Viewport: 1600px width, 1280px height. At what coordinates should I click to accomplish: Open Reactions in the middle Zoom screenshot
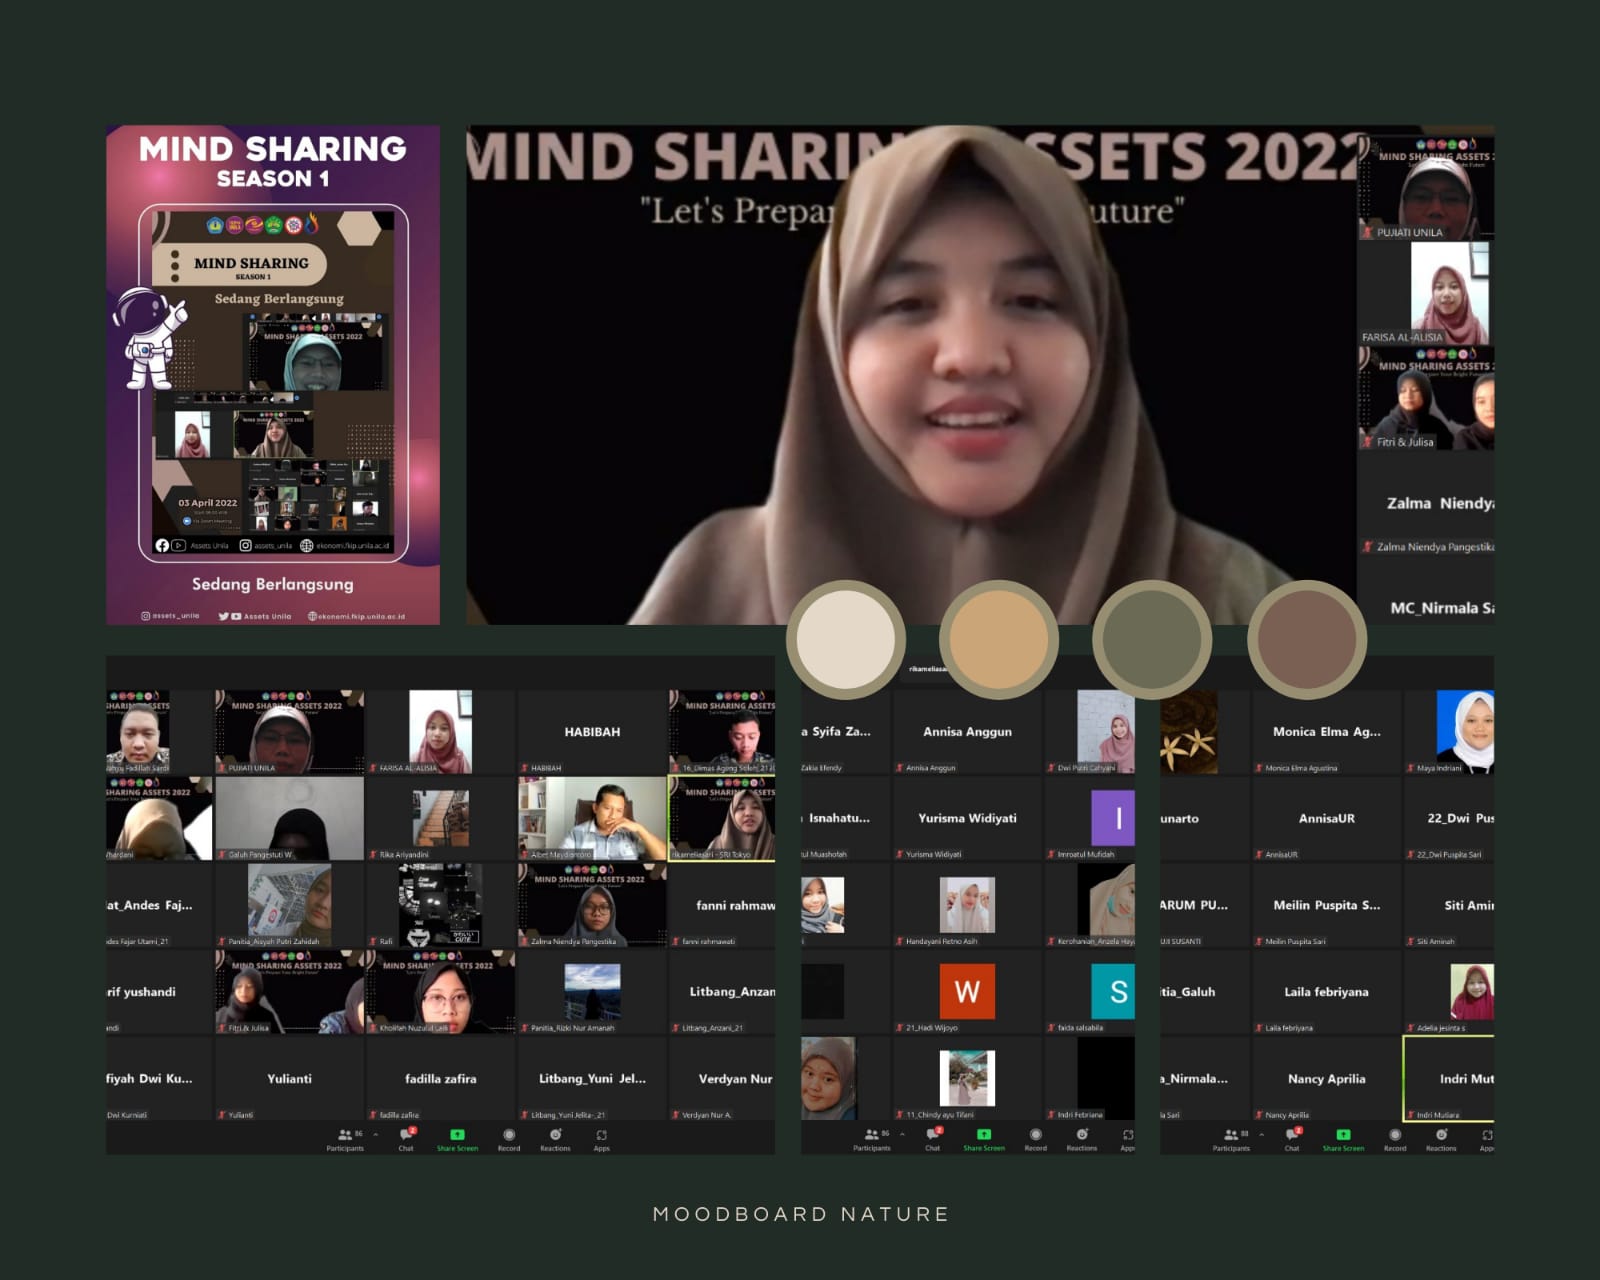click(x=1082, y=1140)
